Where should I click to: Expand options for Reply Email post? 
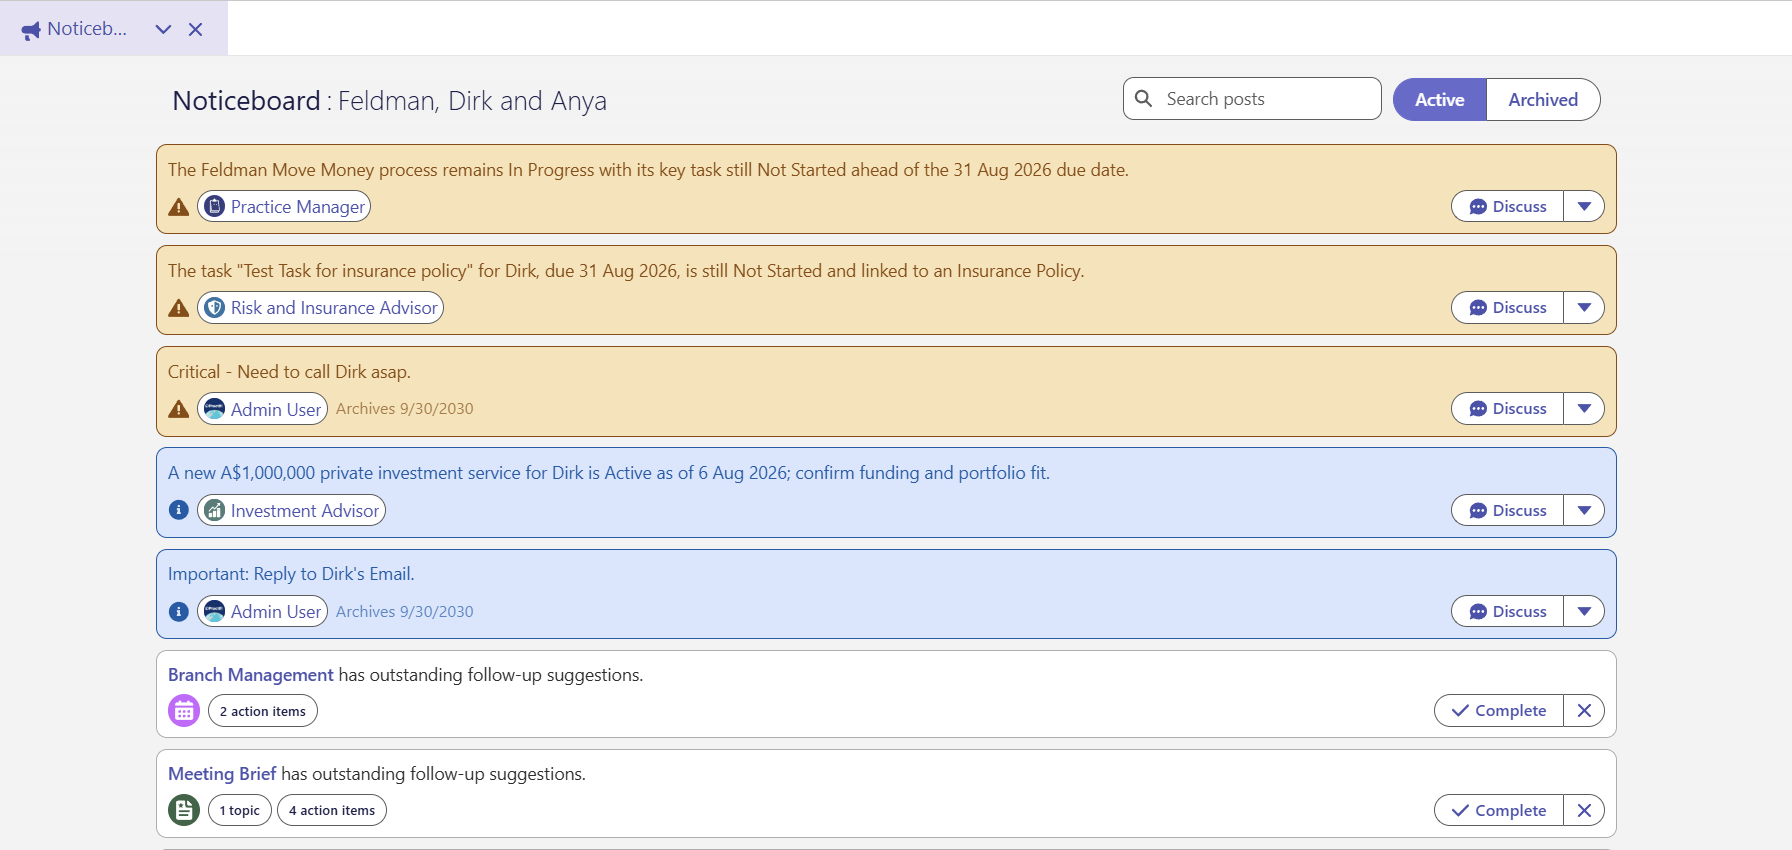point(1584,611)
